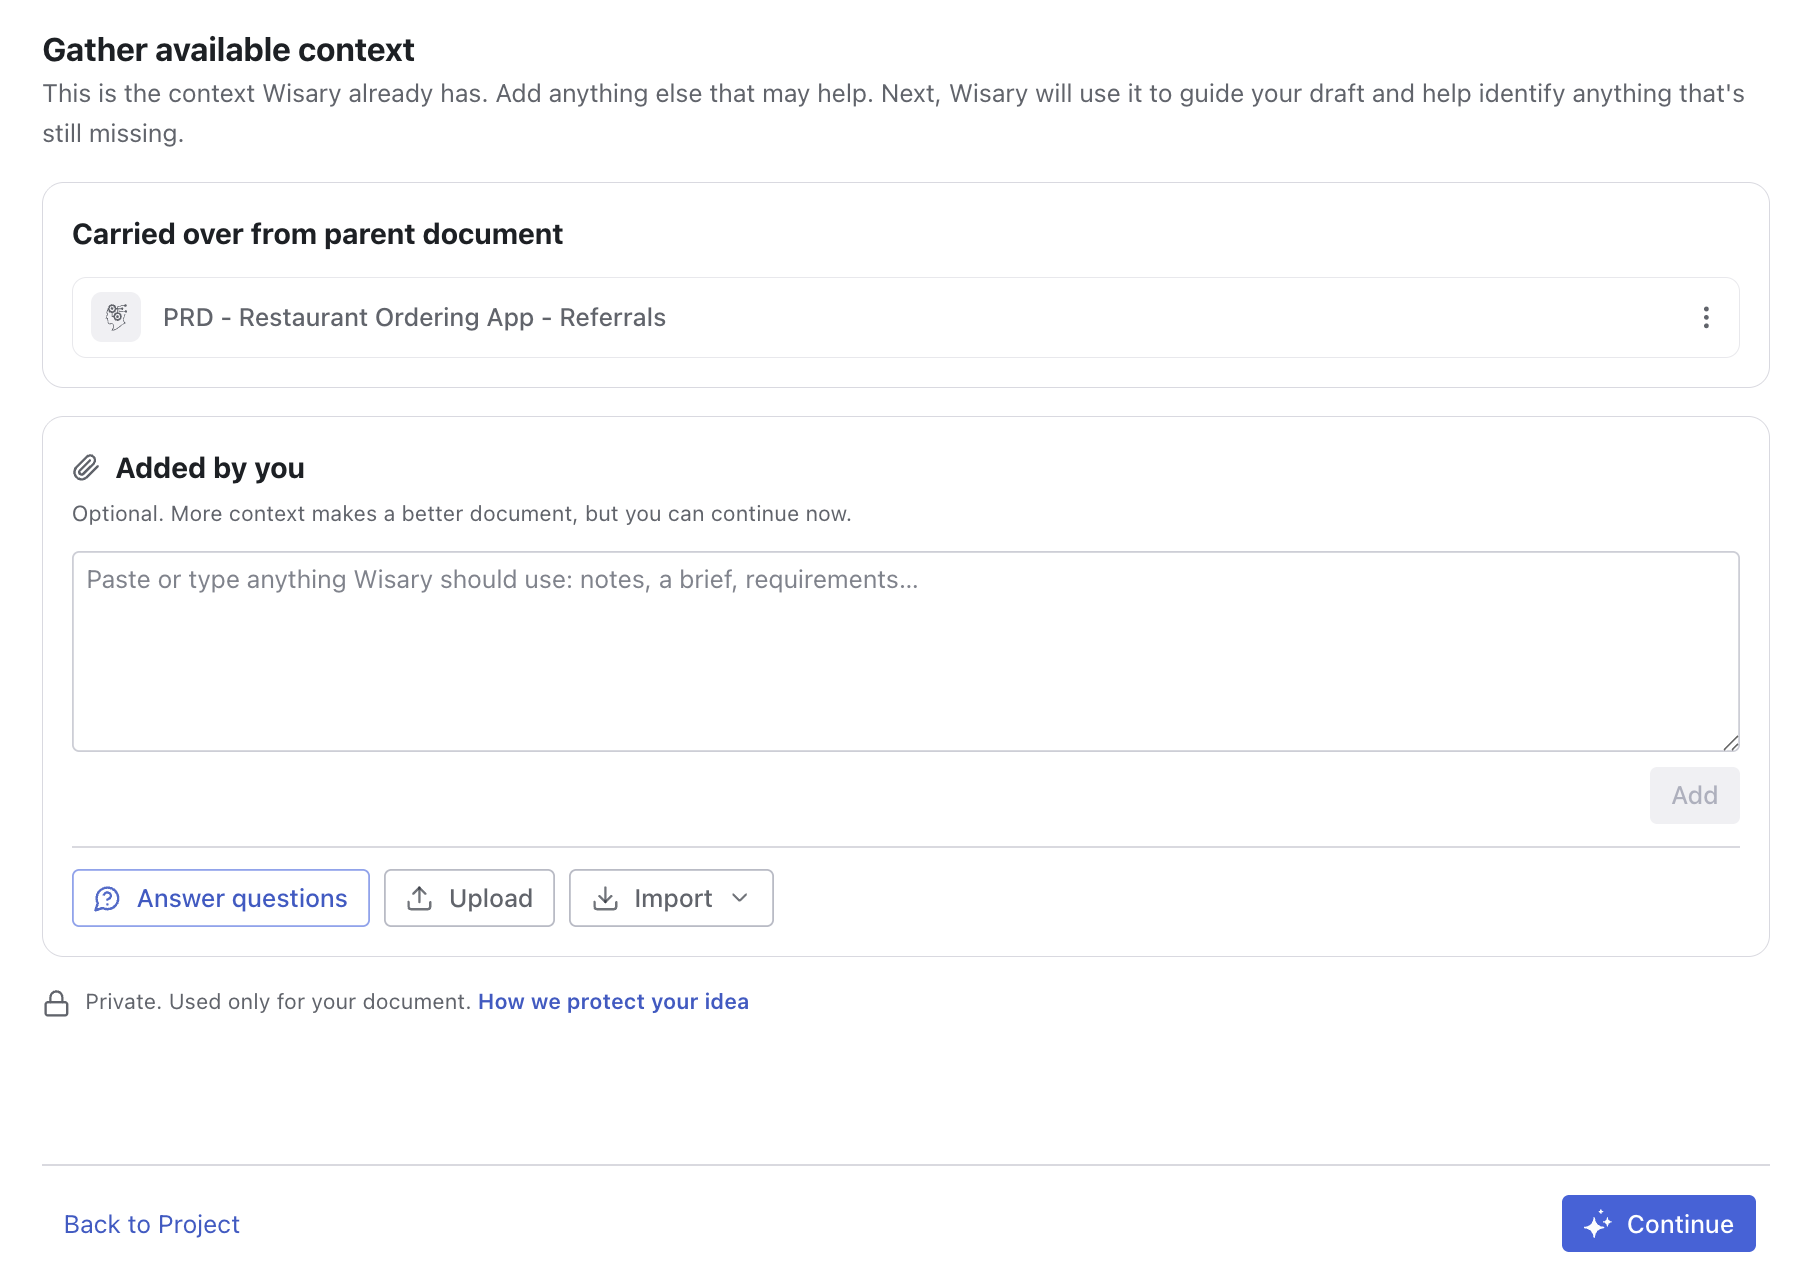
Task: Click the upload arrow icon
Action: pos(420,898)
